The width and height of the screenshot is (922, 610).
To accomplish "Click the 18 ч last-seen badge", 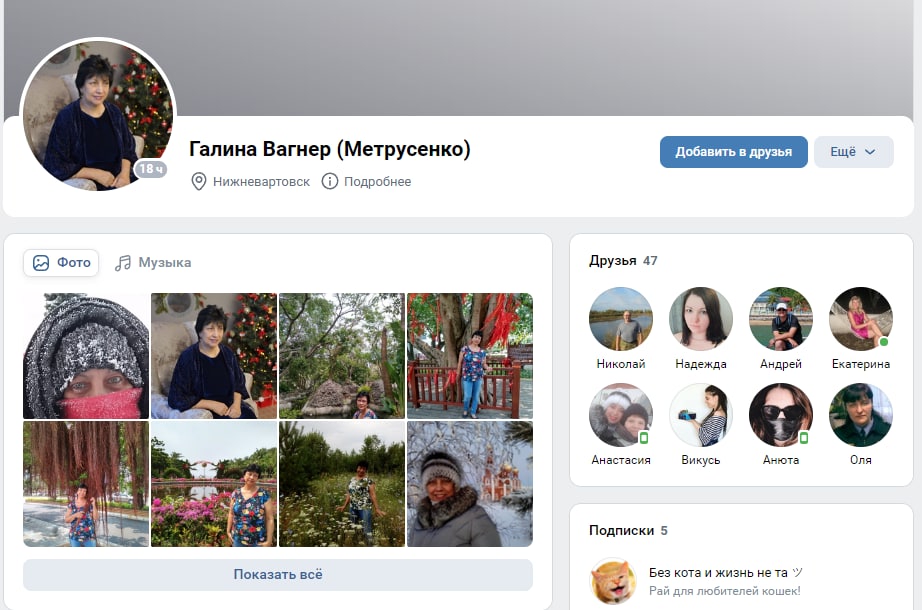I will tap(151, 169).
